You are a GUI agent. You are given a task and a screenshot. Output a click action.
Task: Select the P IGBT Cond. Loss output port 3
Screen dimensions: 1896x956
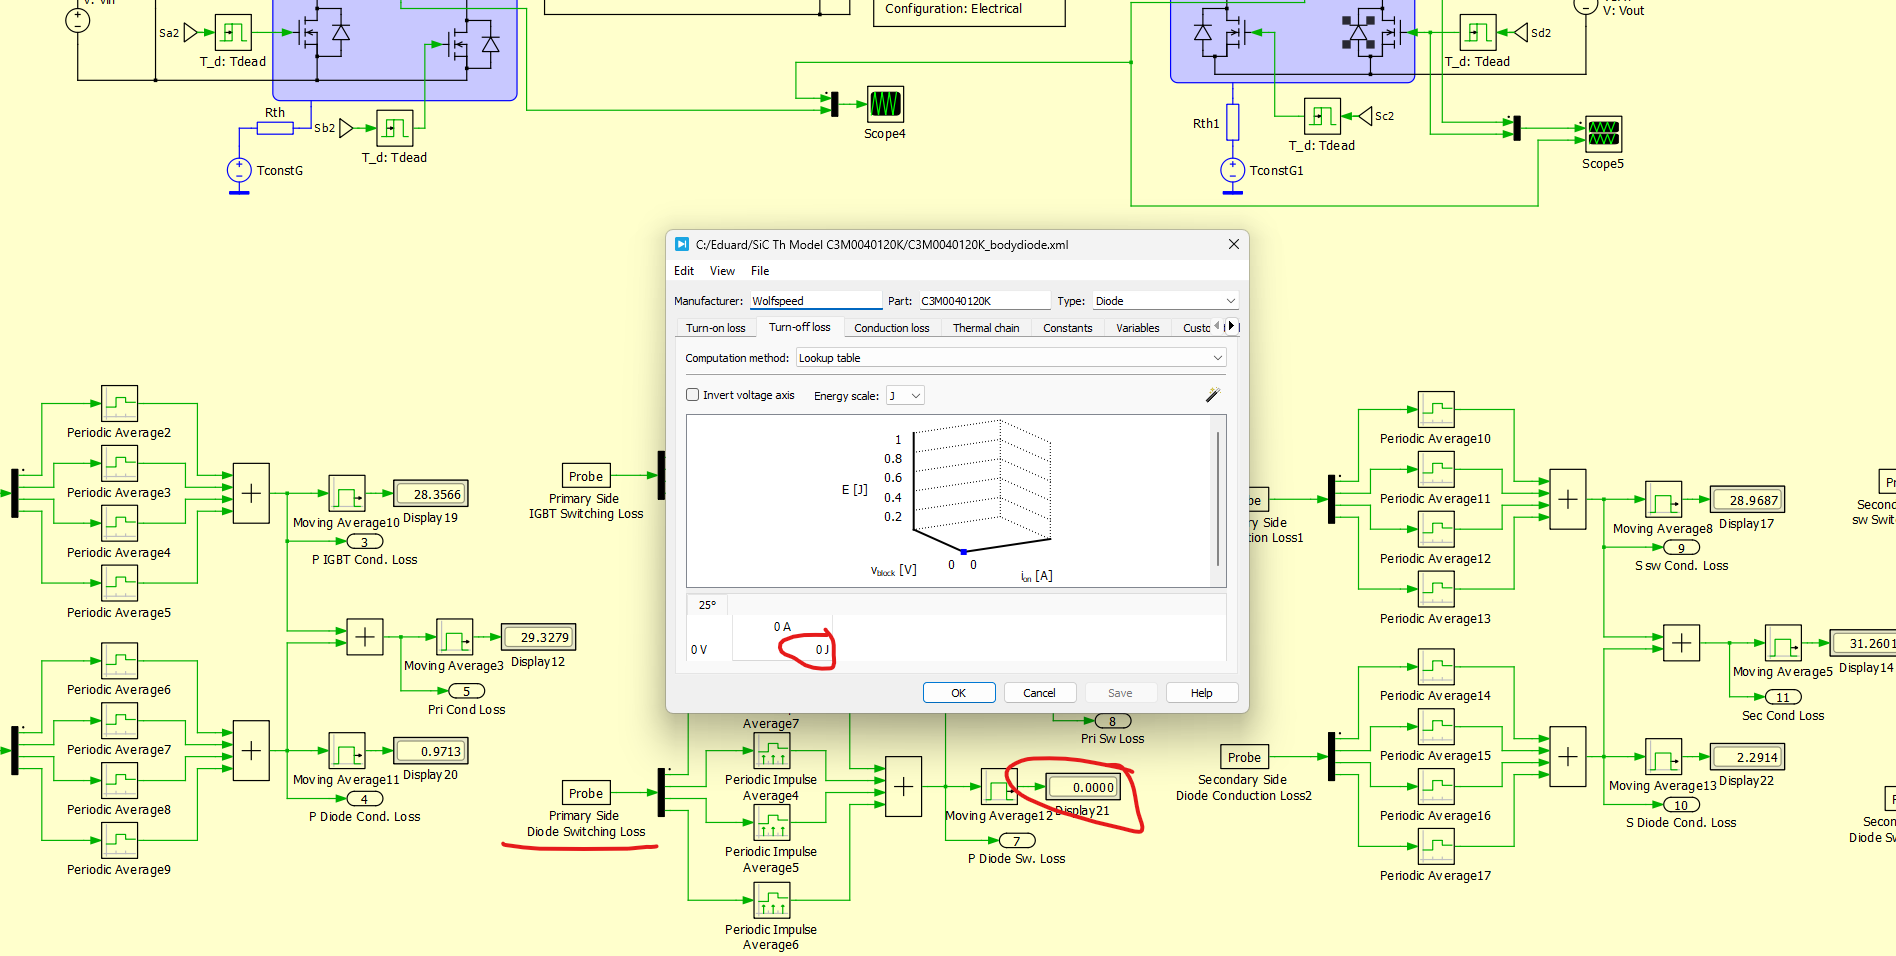364,542
